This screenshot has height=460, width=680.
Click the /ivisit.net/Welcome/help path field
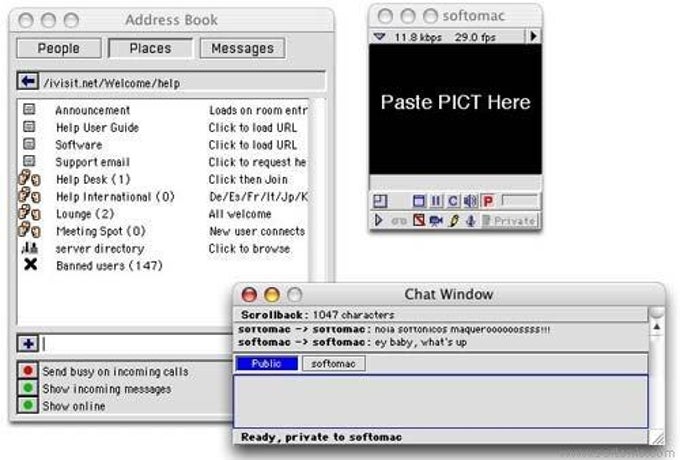pos(183,82)
